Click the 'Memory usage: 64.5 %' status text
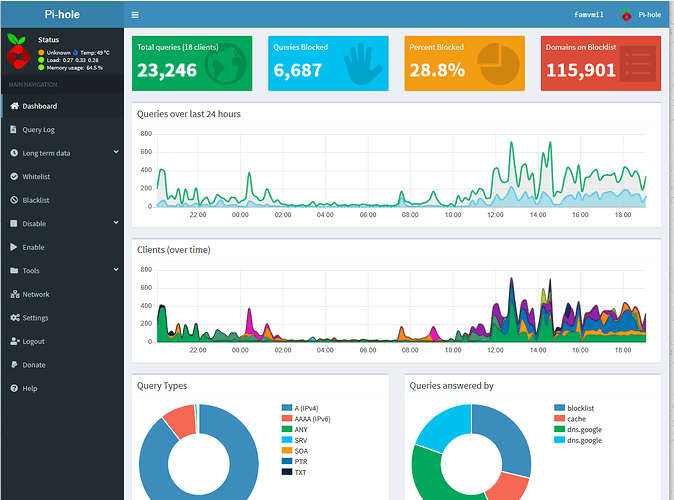This screenshot has width=674, height=500. pyautogui.click(x=75, y=67)
